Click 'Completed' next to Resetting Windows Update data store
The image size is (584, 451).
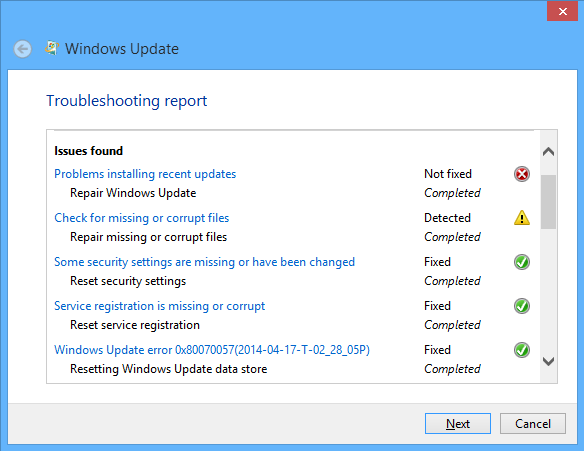pos(452,369)
